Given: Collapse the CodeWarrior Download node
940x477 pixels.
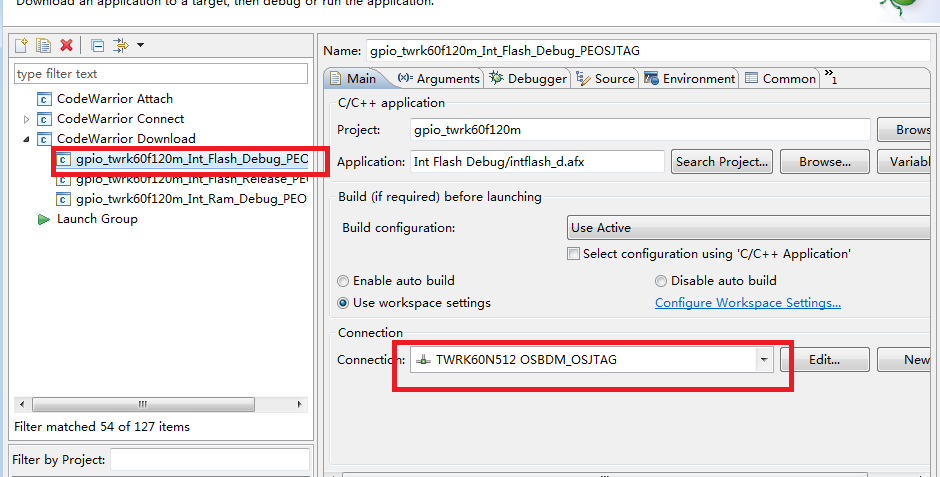Looking at the screenshot, I should pyautogui.click(x=26, y=139).
